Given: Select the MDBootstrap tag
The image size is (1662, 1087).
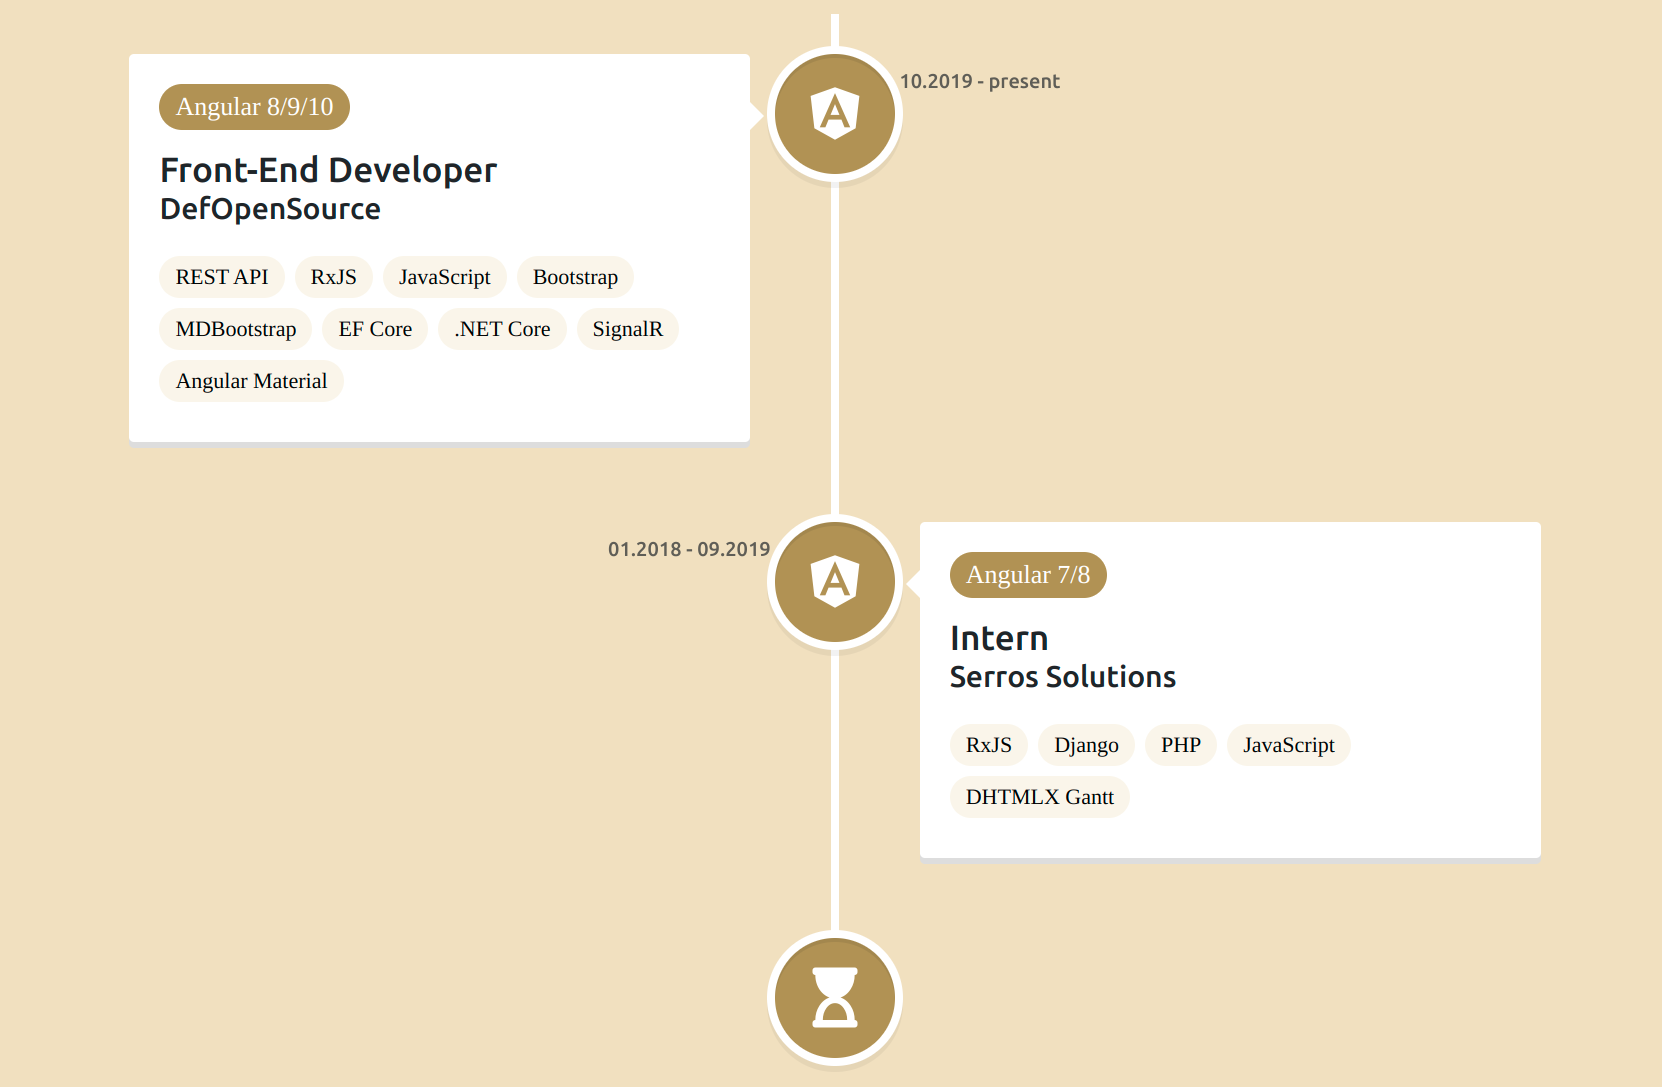Looking at the screenshot, I should 236,329.
